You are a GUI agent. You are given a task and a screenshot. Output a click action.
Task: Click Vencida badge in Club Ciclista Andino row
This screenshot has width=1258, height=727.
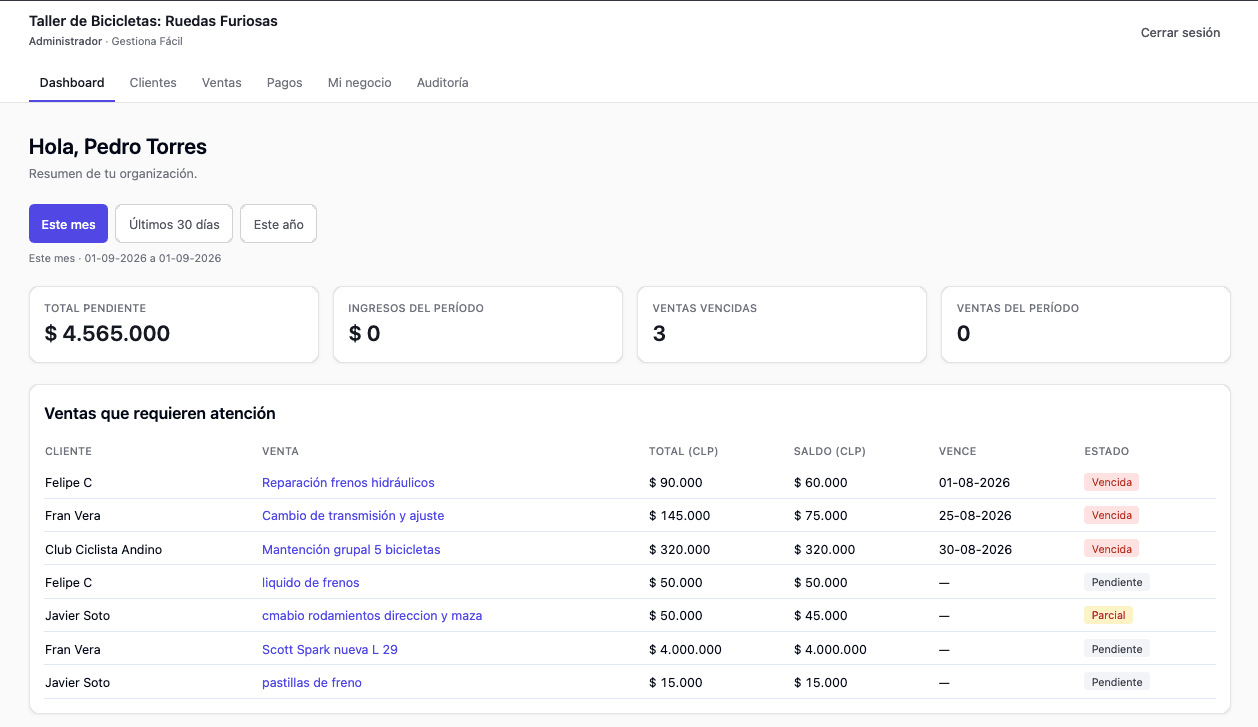(1112, 550)
